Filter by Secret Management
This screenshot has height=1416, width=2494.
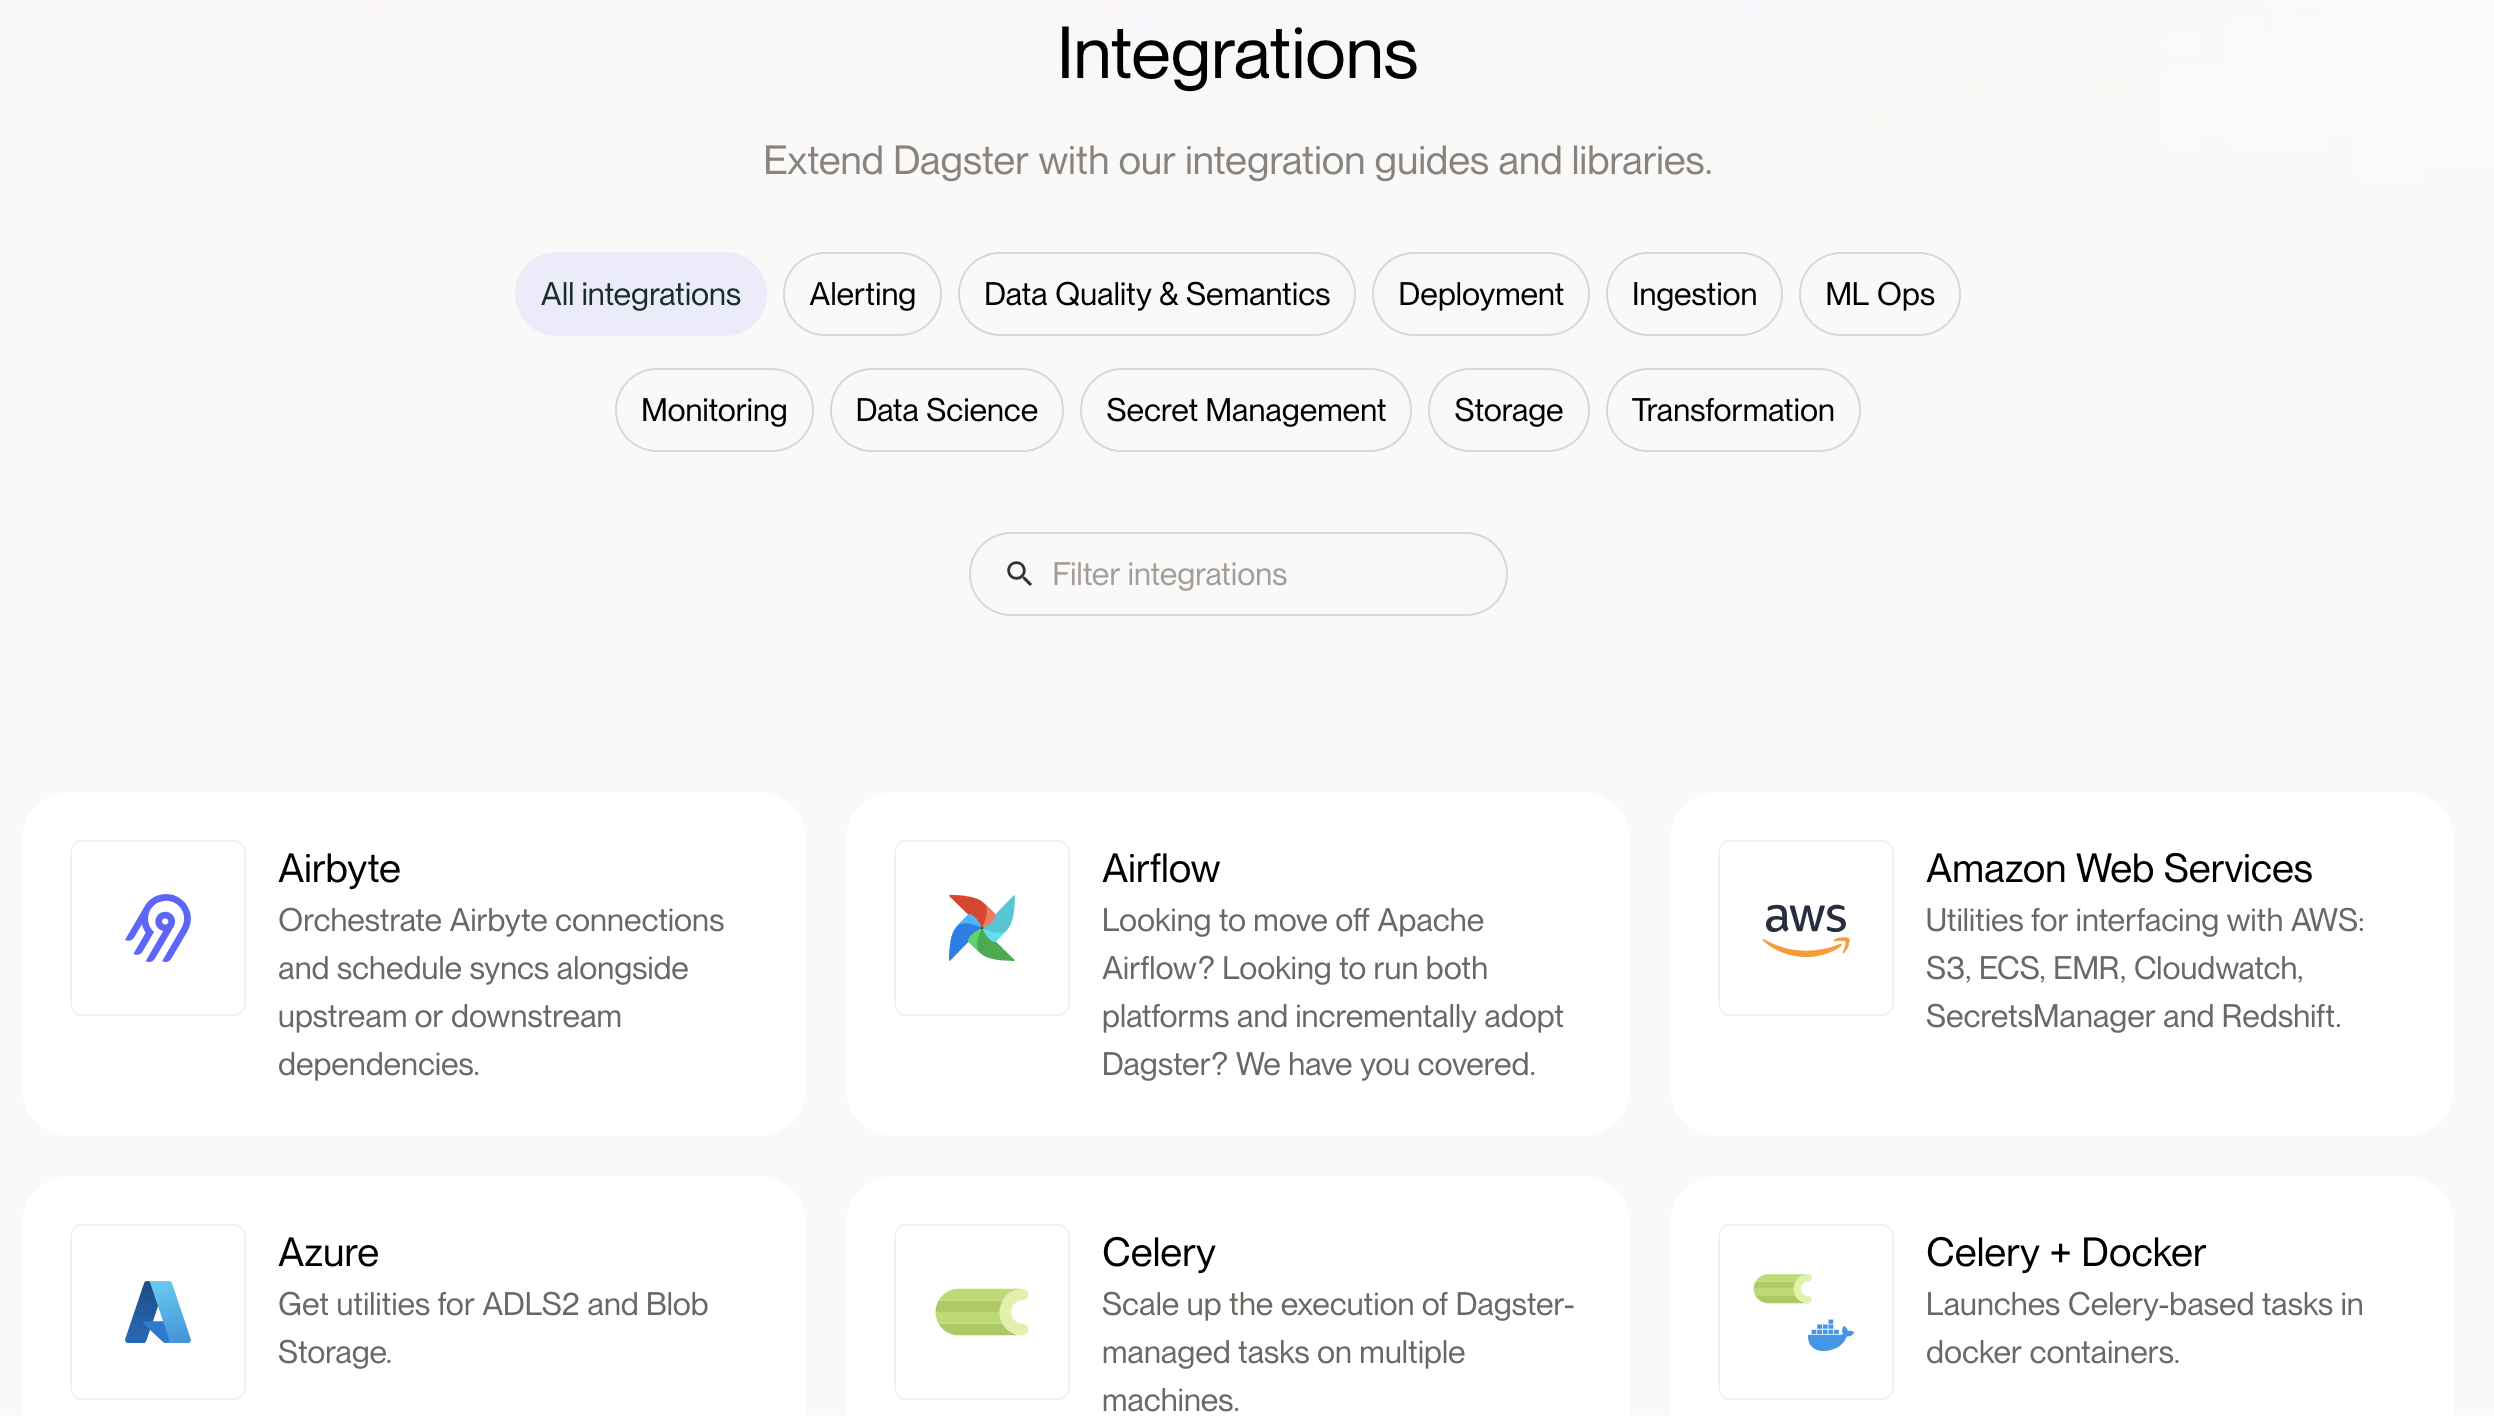(x=1245, y=410)
